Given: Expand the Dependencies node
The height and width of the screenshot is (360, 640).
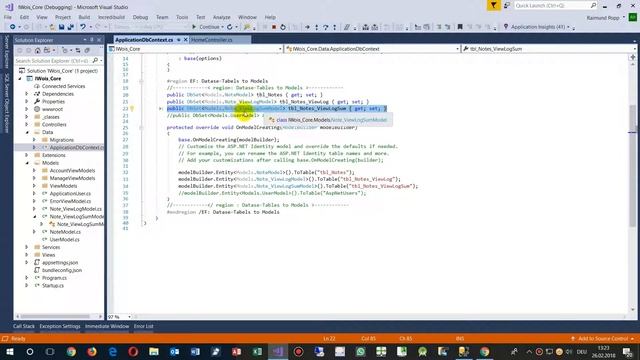Looking at the screenshot, I should pos(27,94).
